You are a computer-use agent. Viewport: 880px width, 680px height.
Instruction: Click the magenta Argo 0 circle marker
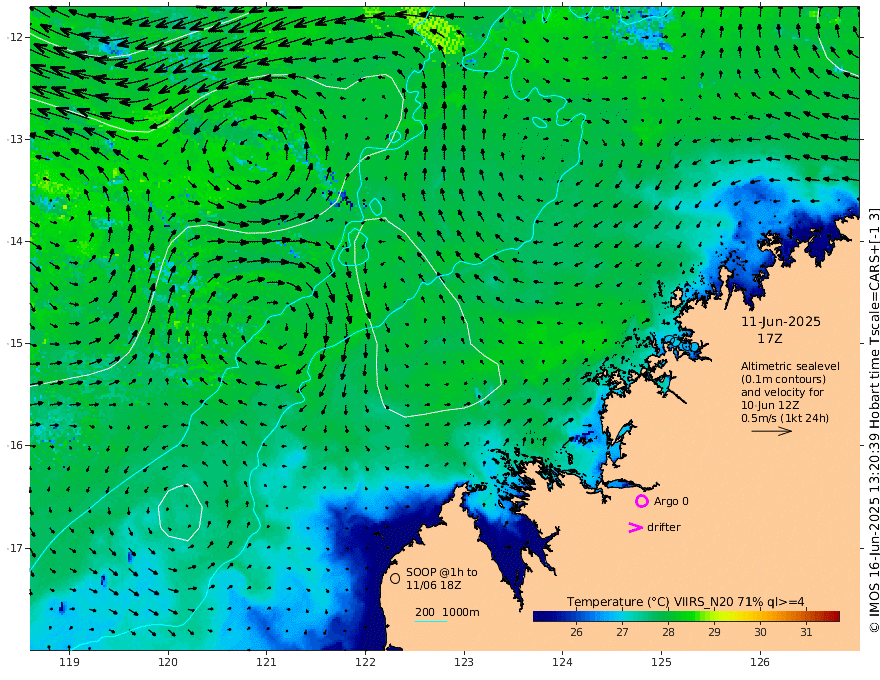coord(642,501)
